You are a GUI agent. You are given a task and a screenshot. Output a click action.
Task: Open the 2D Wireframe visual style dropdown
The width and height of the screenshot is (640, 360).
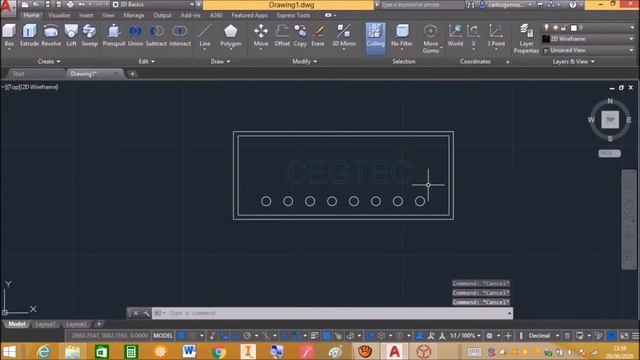coord(588,39)
